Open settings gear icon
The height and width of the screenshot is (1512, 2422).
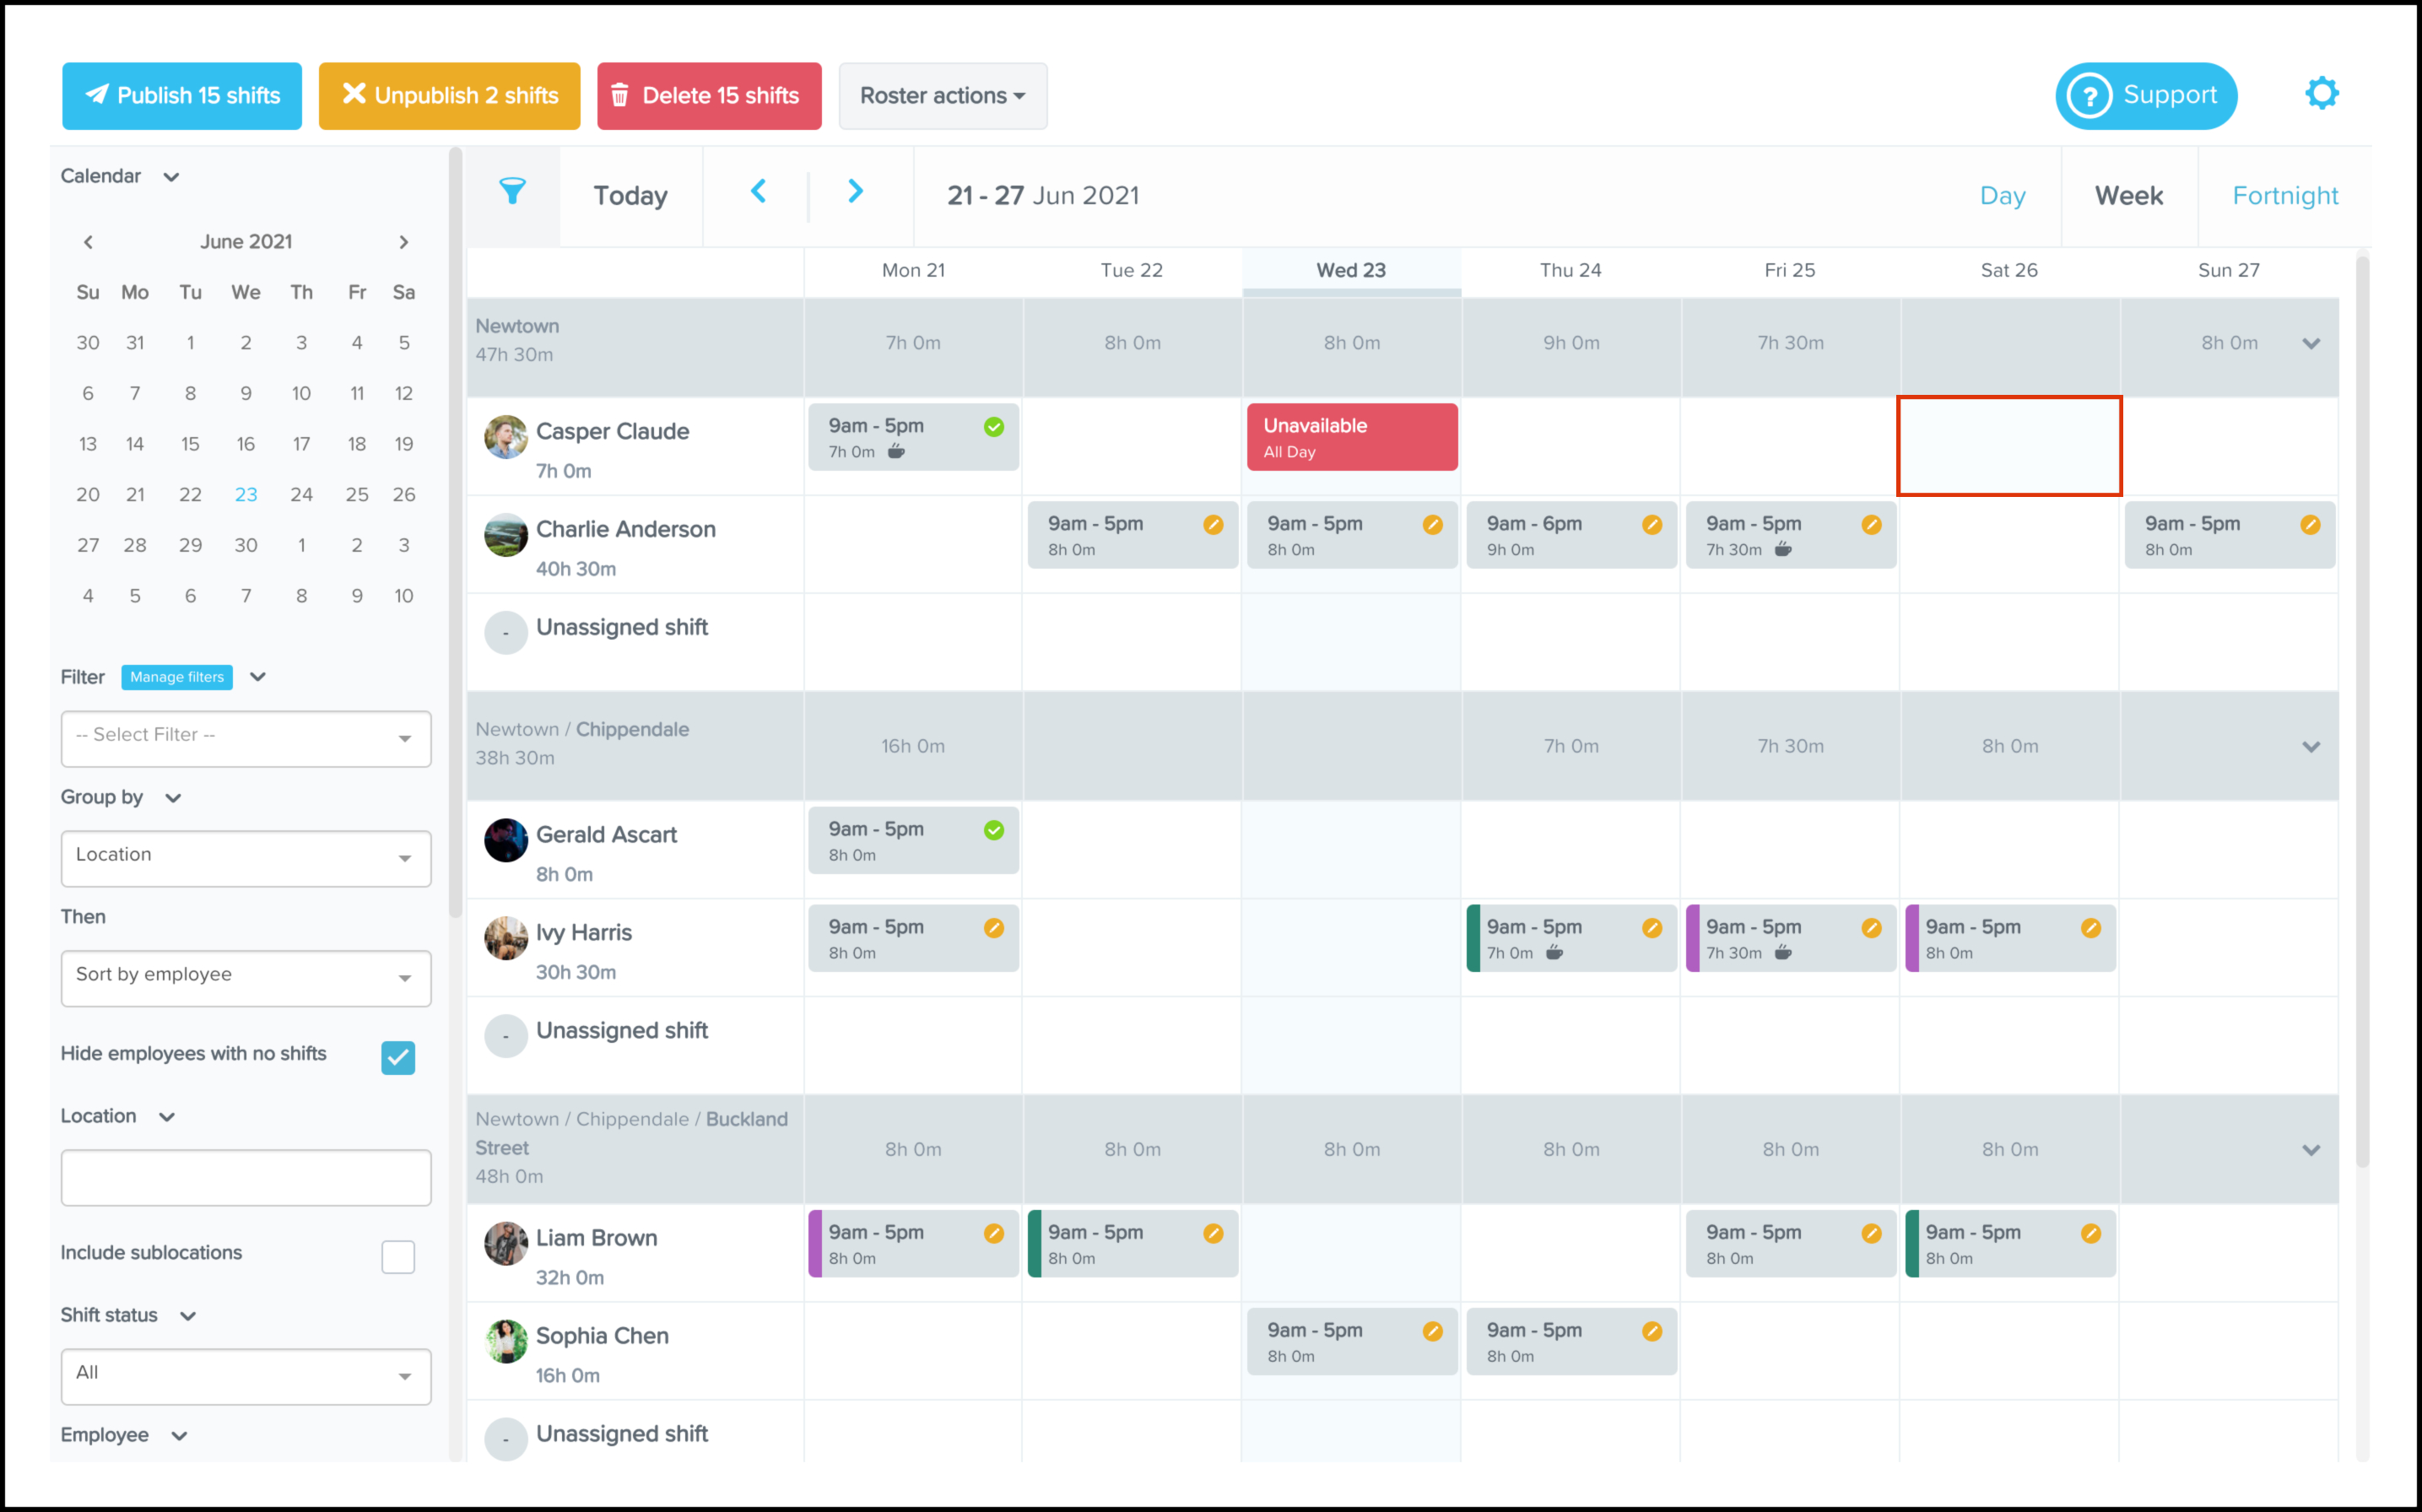(x=2321, y=94)
